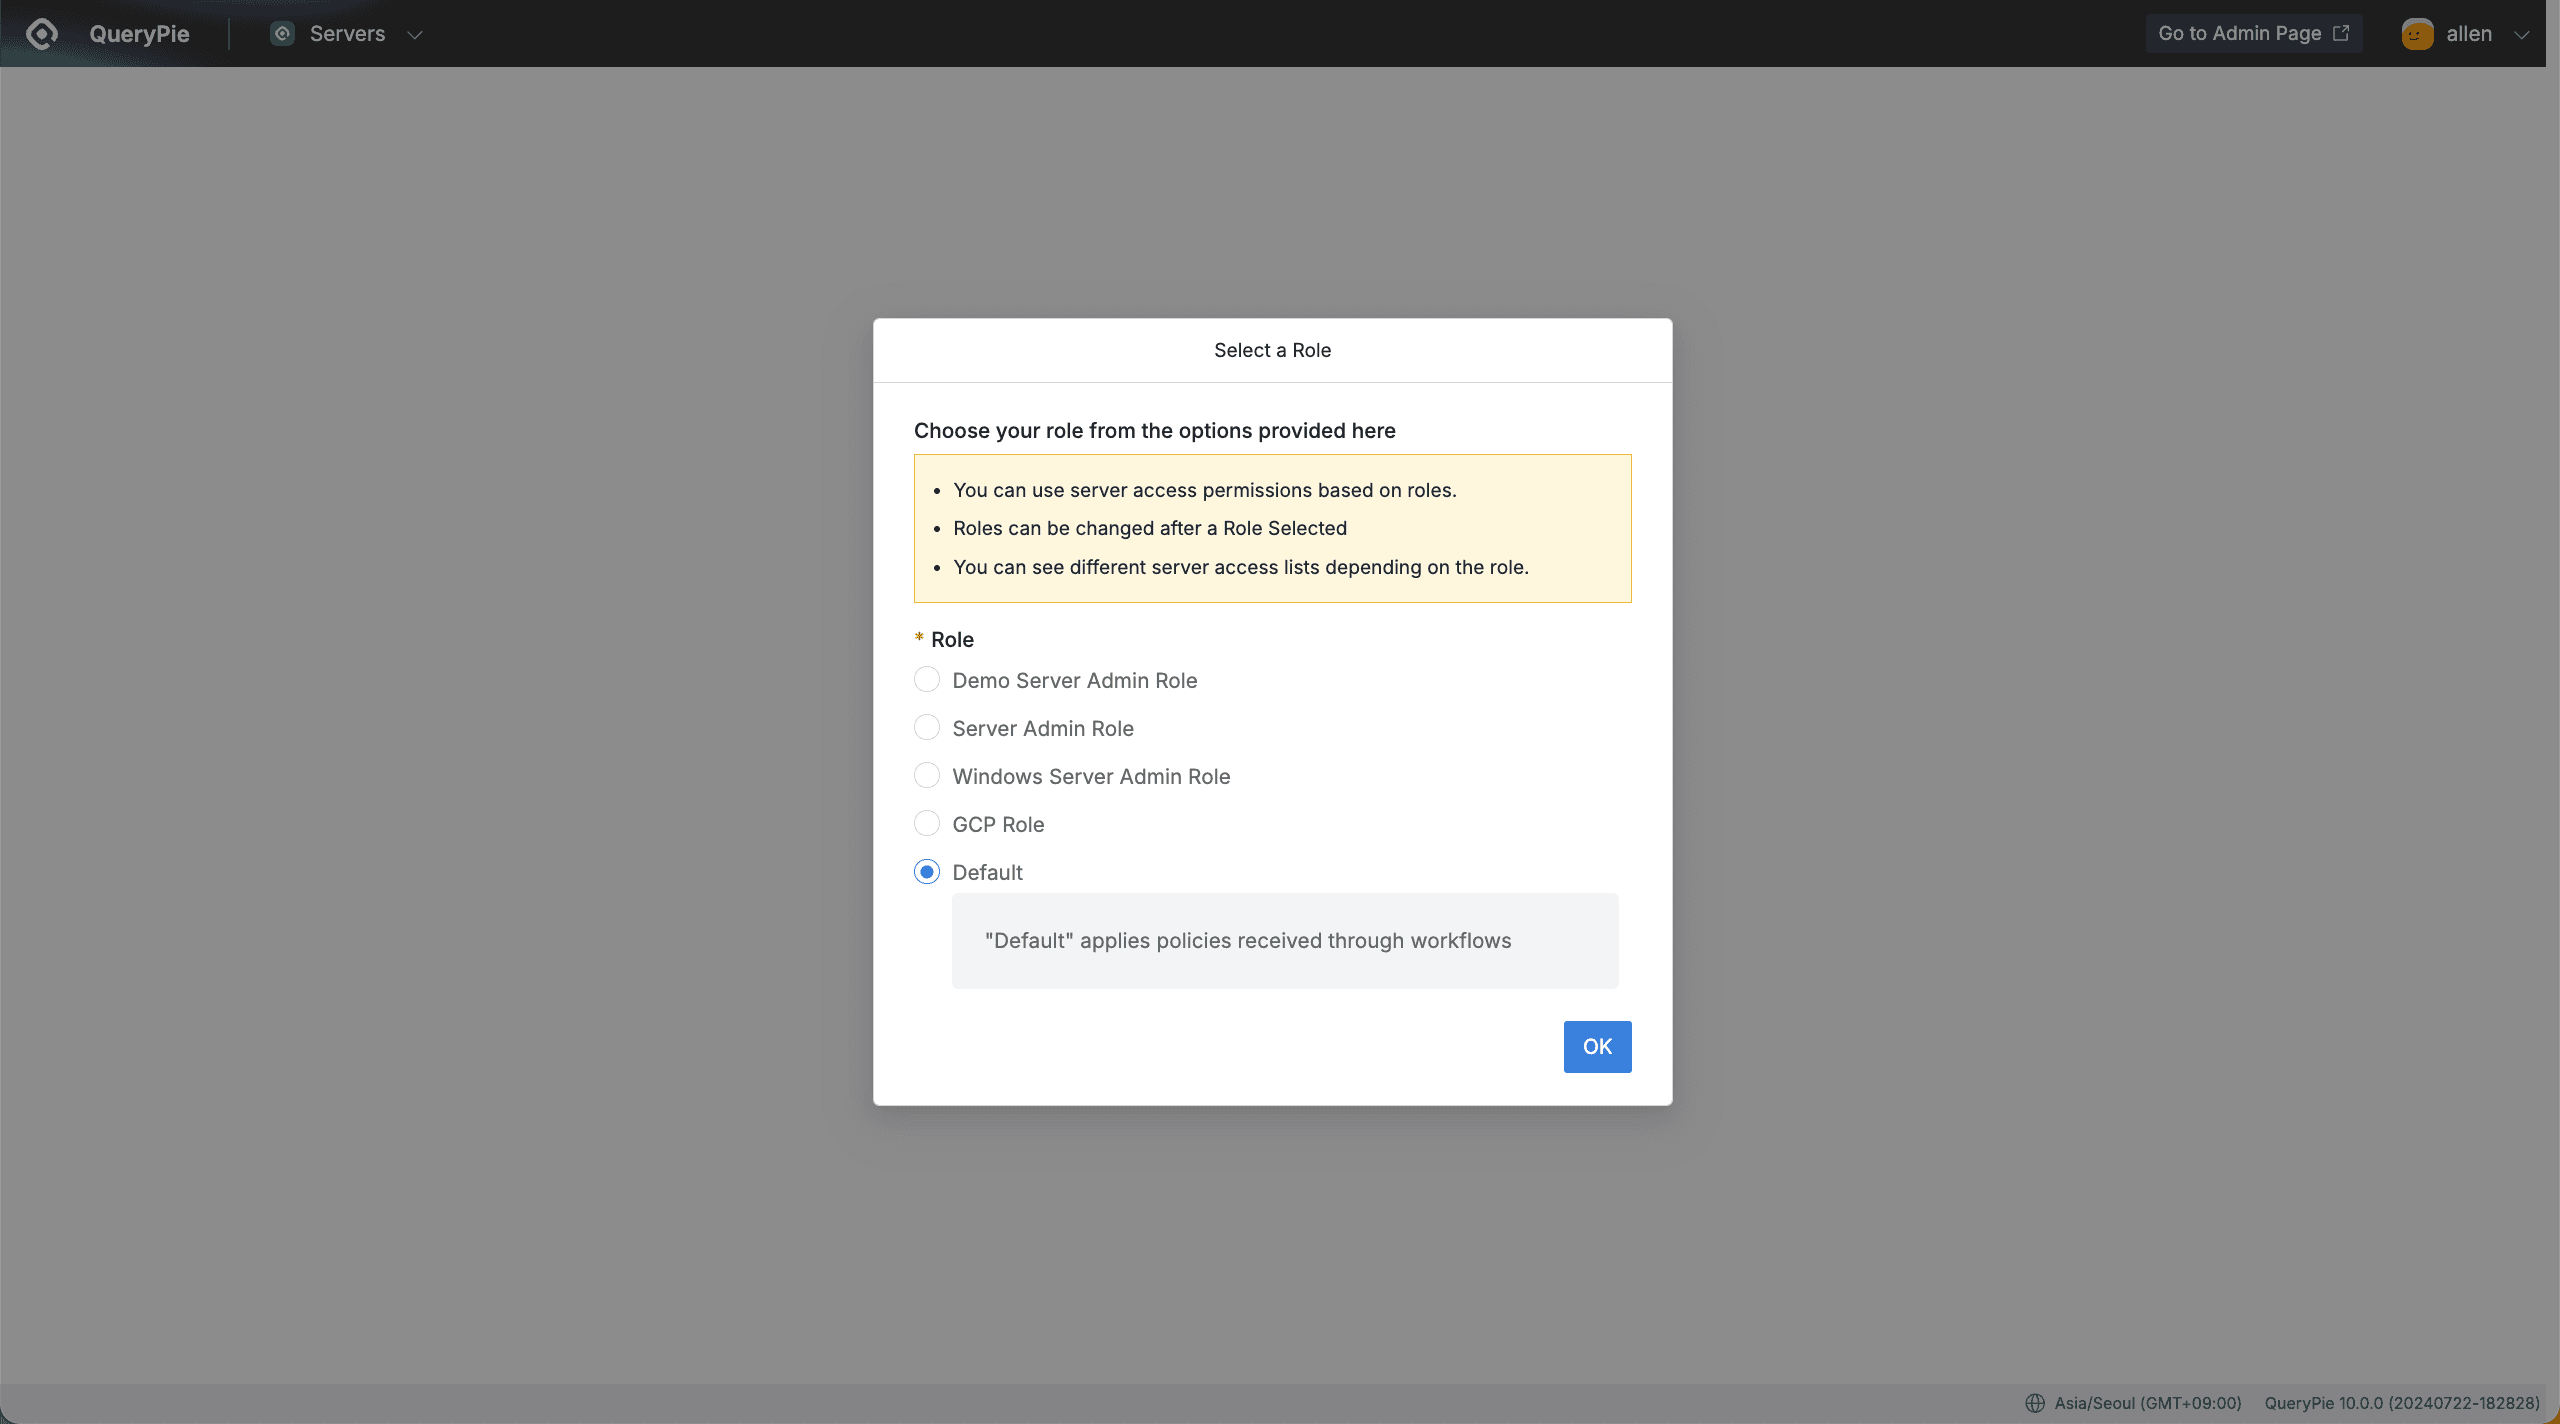
Task: Click the Asia/Seoul timezone in the status bar
Action: point(2146,1402)
